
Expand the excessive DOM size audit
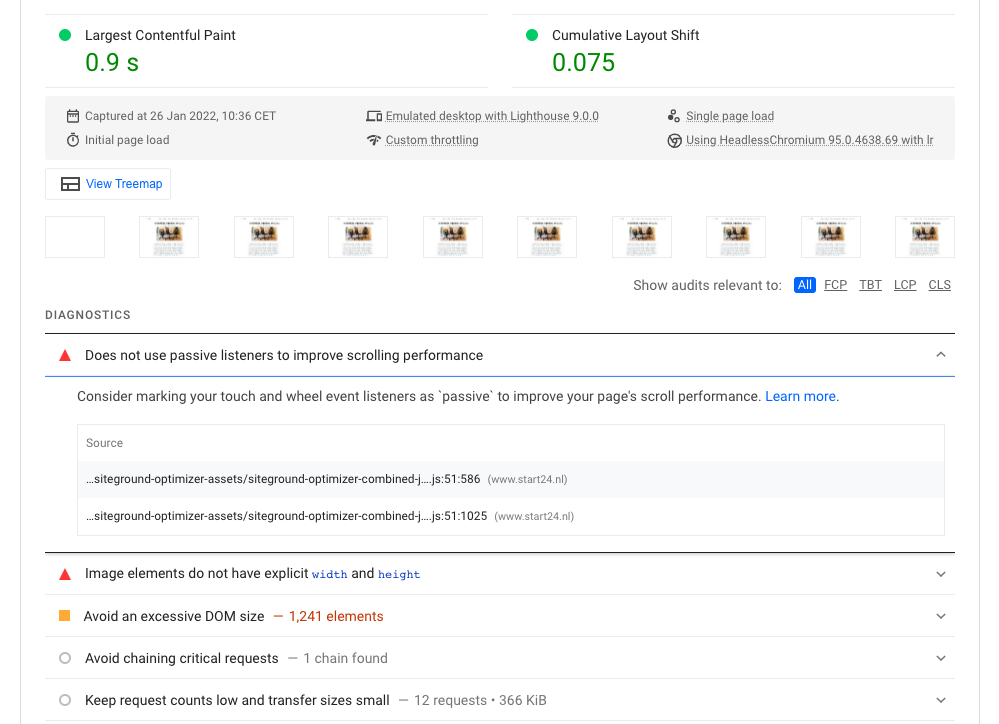(940, 616)
